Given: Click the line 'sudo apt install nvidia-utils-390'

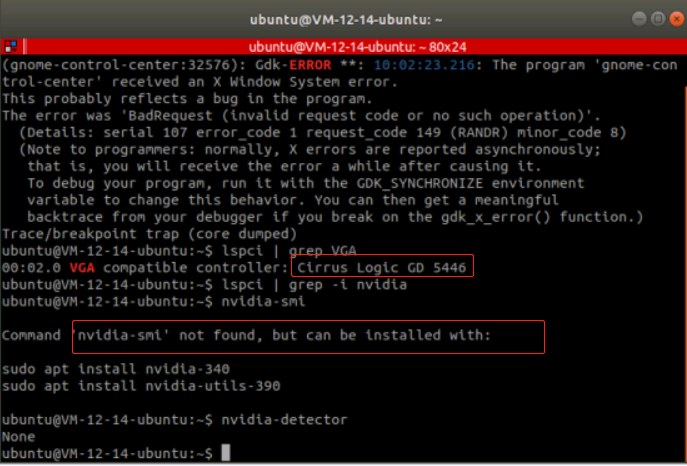Looking at the screenshot, I should [x=141, y=386].
